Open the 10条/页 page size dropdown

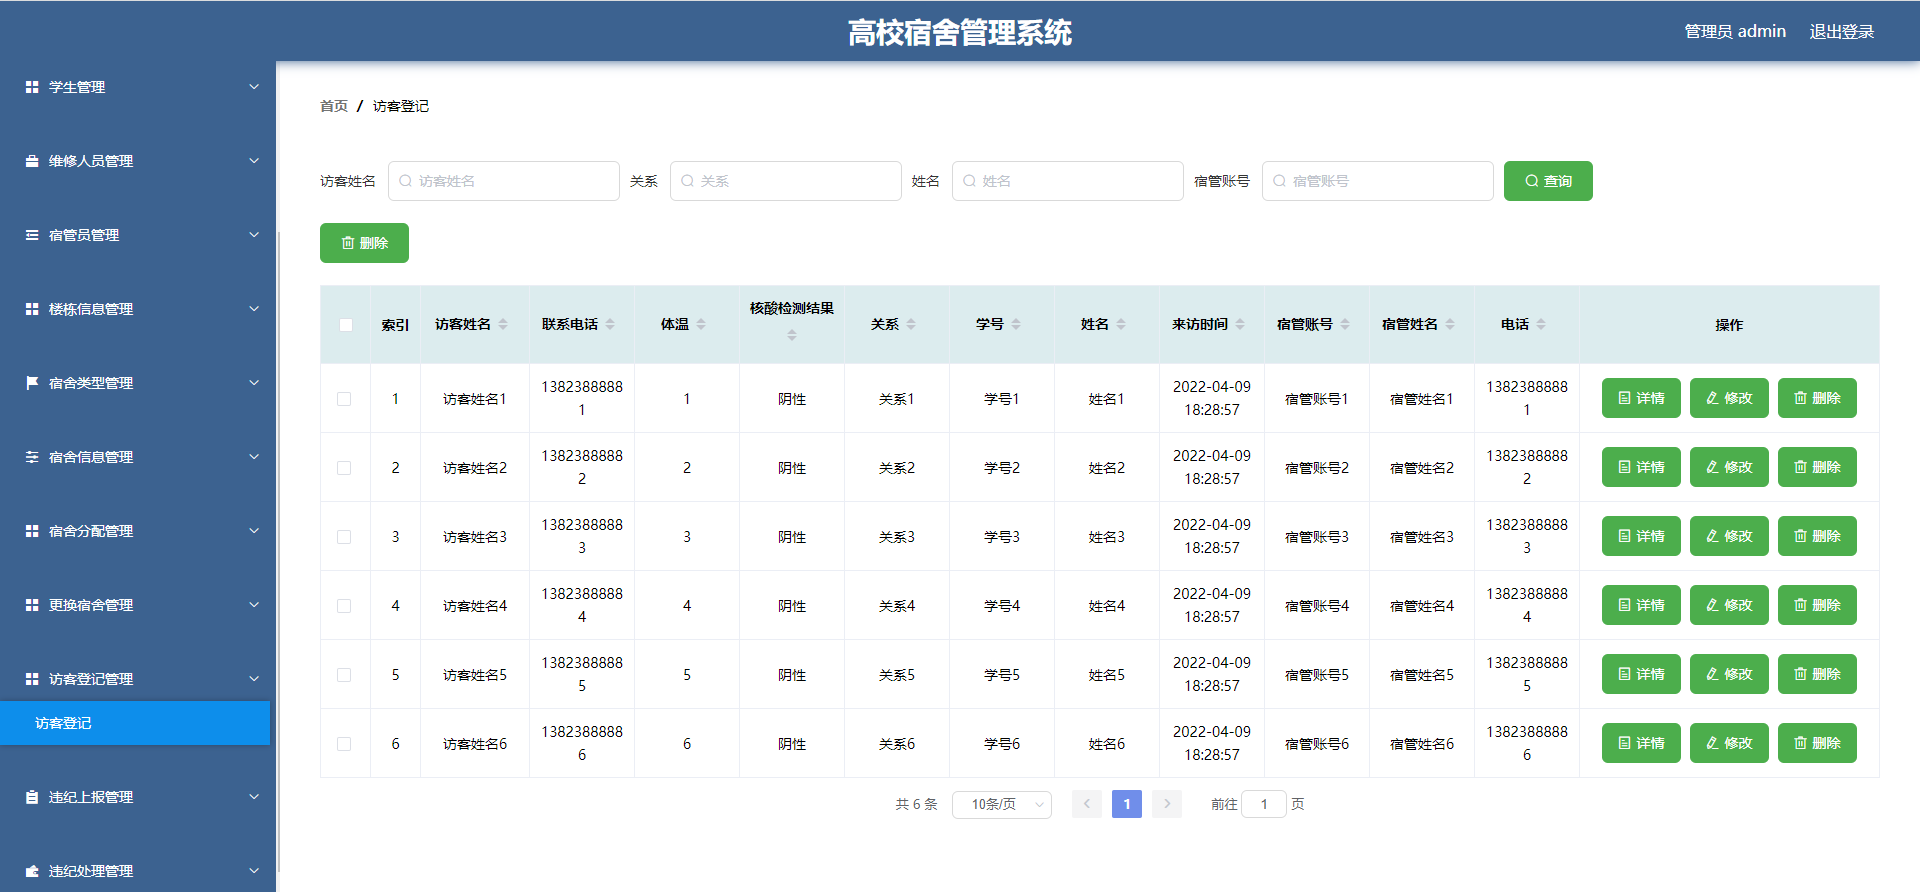[x=1001, y=804]
